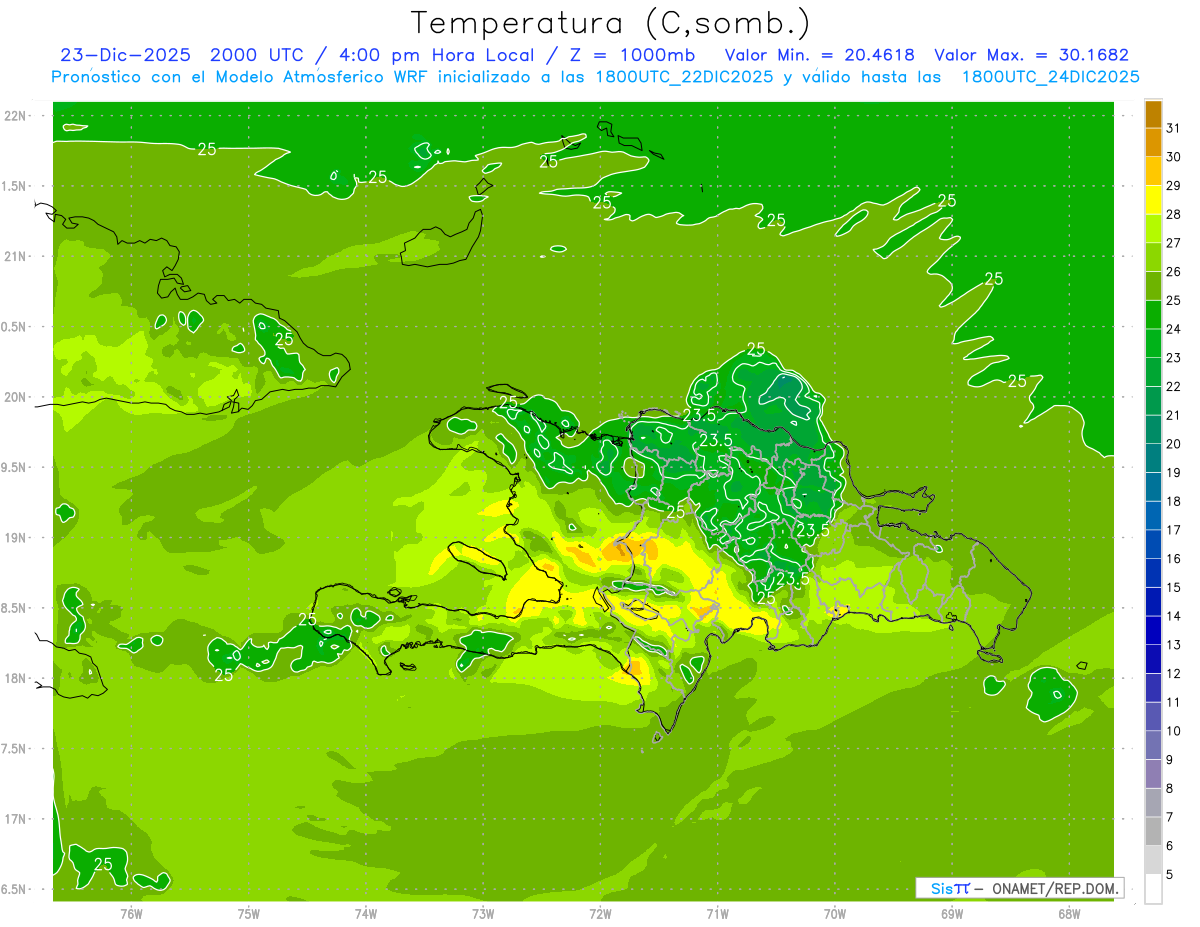Click the legend value "31"
Image resolution: width=1200 pixels, height=927 pixels.
1174,128
